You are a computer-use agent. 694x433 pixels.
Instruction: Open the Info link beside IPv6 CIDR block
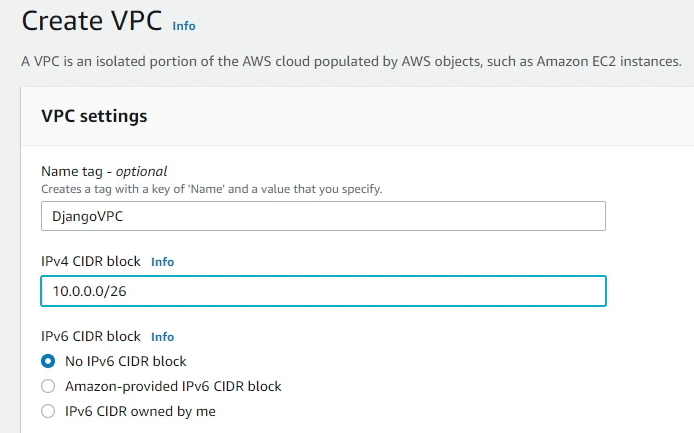coord(162,337)
